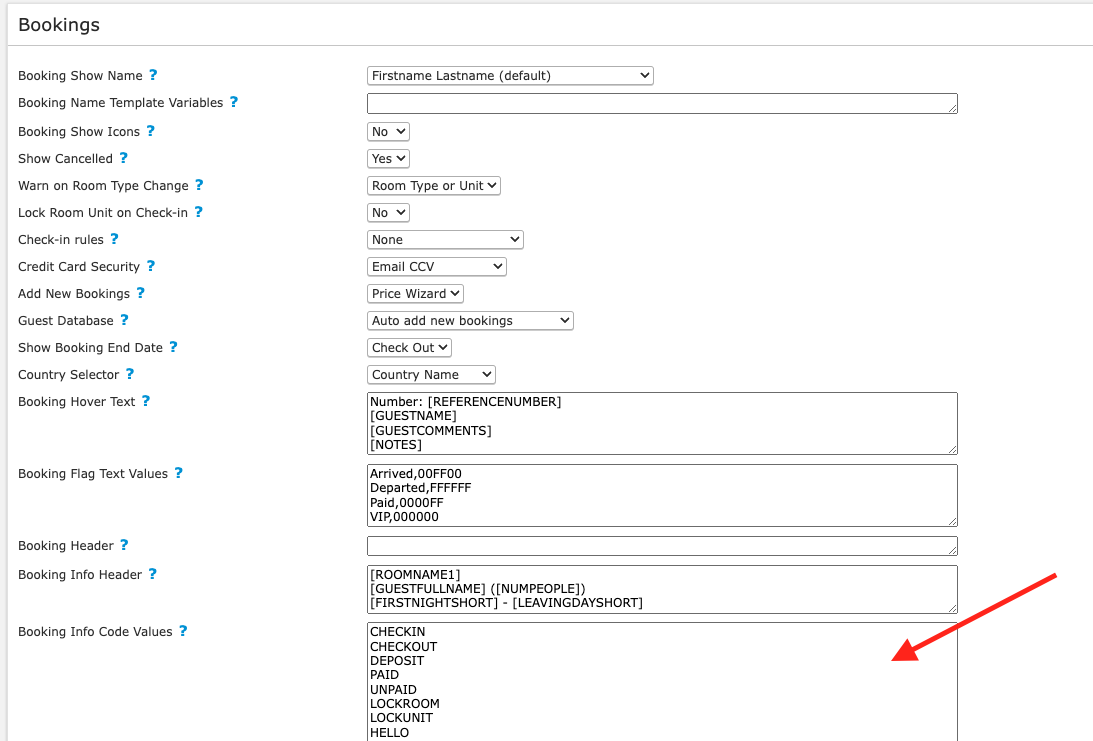Viewport: 1093px width, 741px height.
Task: Click the "Paid,0000FF" line
Action: 406,503
